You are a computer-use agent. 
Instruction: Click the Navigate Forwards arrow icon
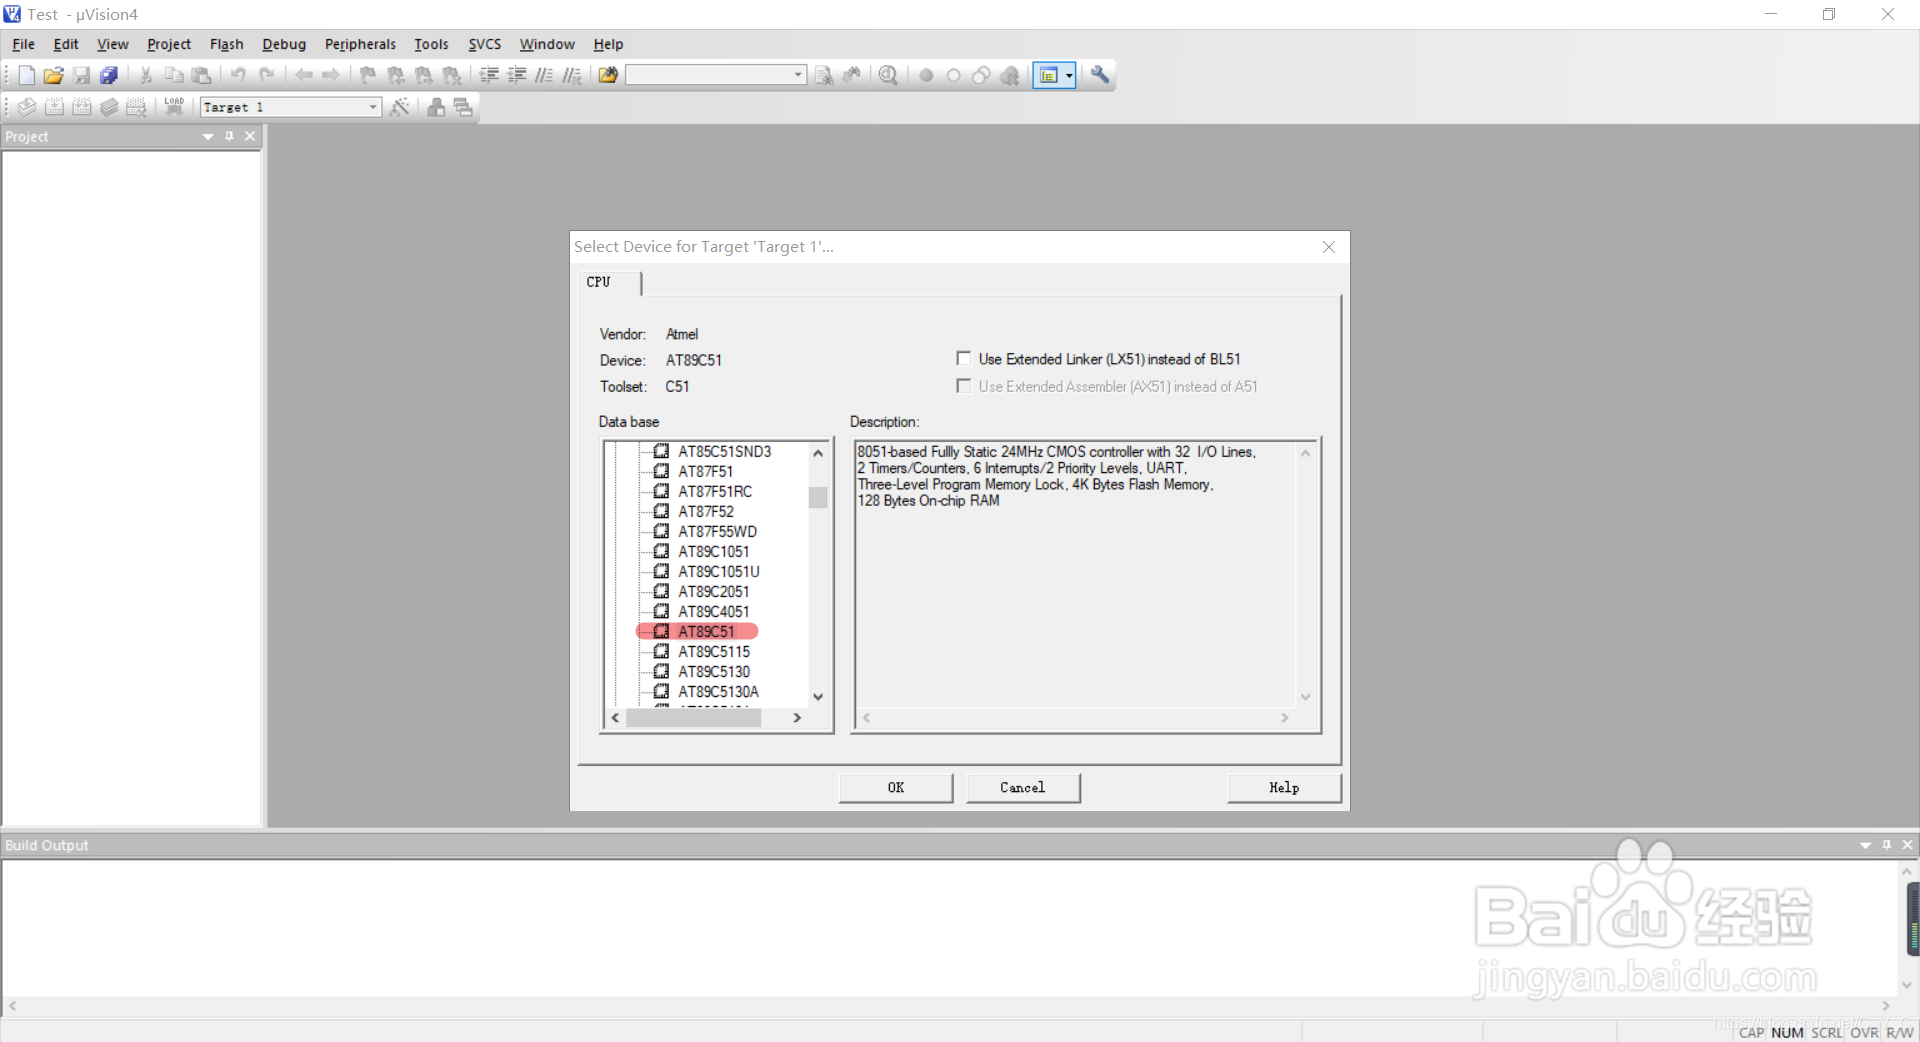(x=331, y=75)
